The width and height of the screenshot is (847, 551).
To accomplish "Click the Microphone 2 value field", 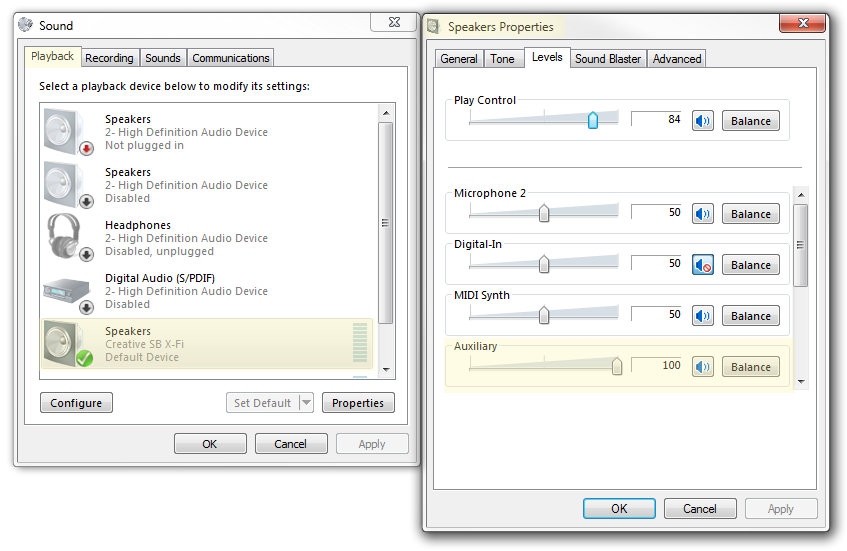I will click(657, 212).
